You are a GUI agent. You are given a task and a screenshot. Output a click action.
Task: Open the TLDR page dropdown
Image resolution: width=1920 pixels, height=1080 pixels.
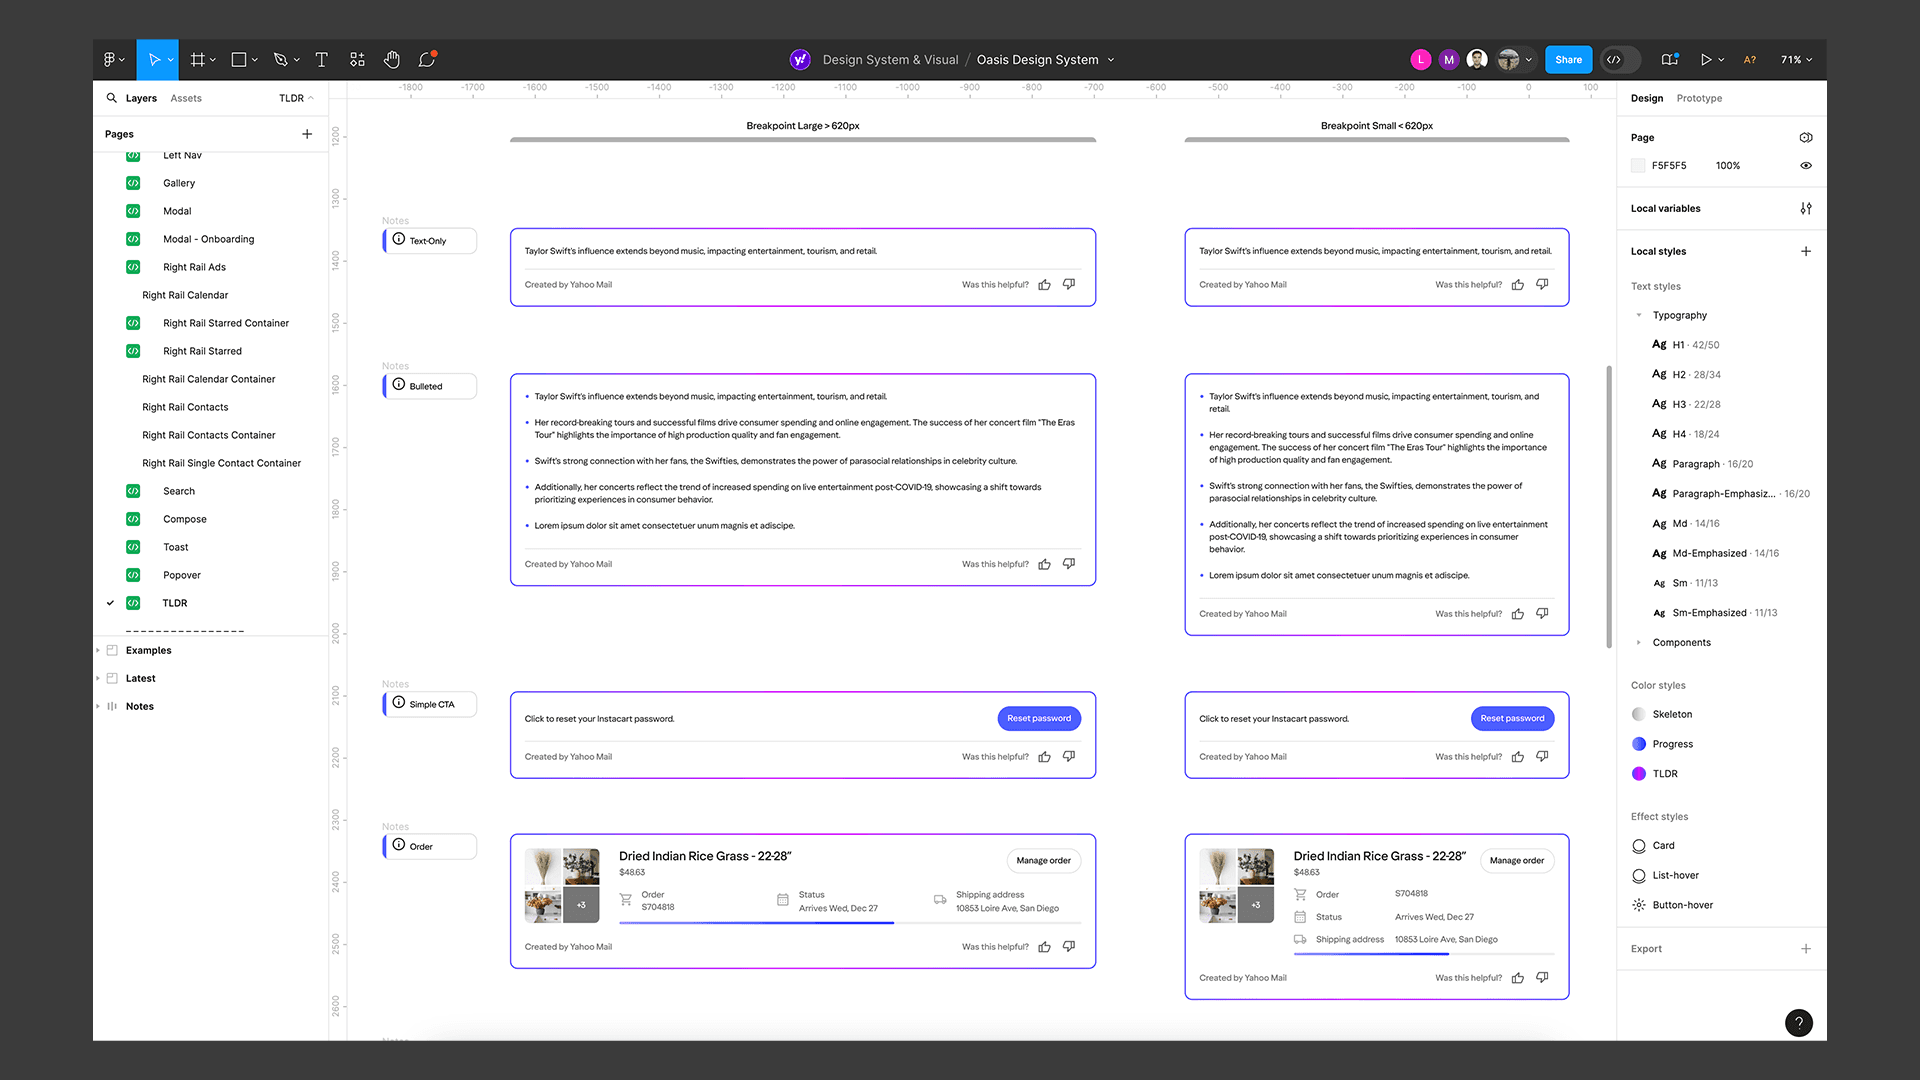pos(296,98)
